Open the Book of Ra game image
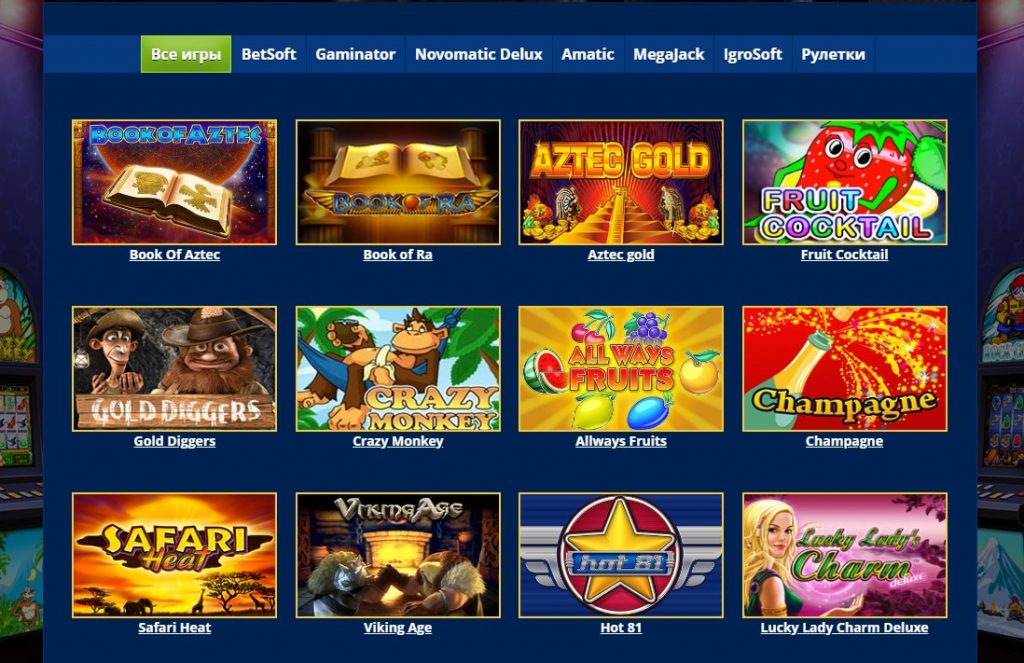Image resolution: width=1024 pixels, height=663 pixels. (398, 182)
